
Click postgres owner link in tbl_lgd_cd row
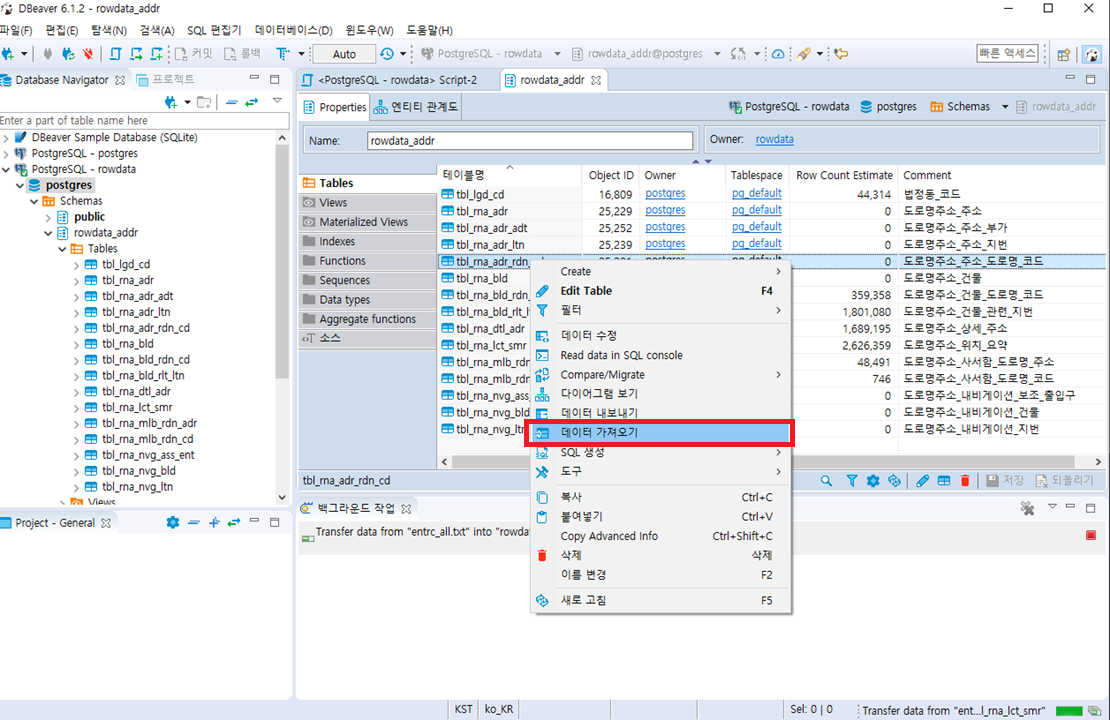point(665,193)
